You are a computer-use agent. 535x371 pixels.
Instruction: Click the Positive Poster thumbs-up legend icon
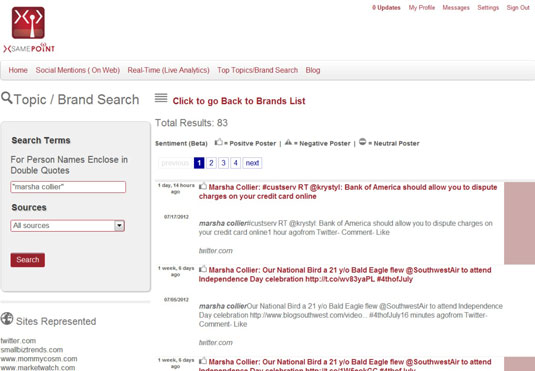coord(218,142)
